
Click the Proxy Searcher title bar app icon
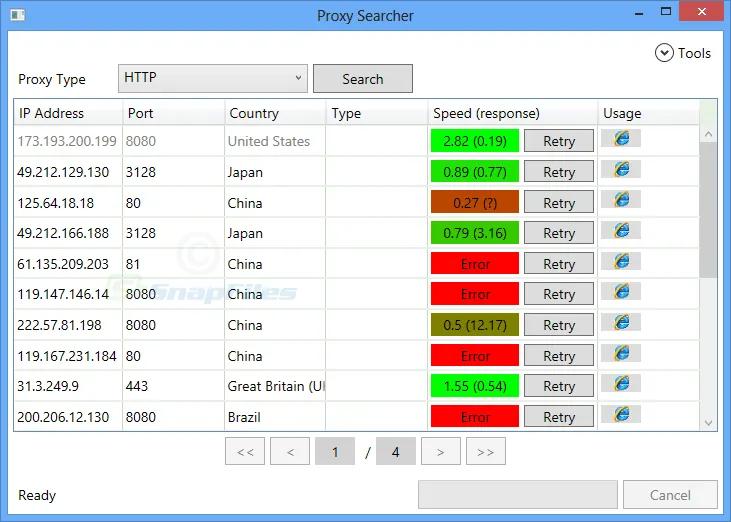(x=18, y=15)
